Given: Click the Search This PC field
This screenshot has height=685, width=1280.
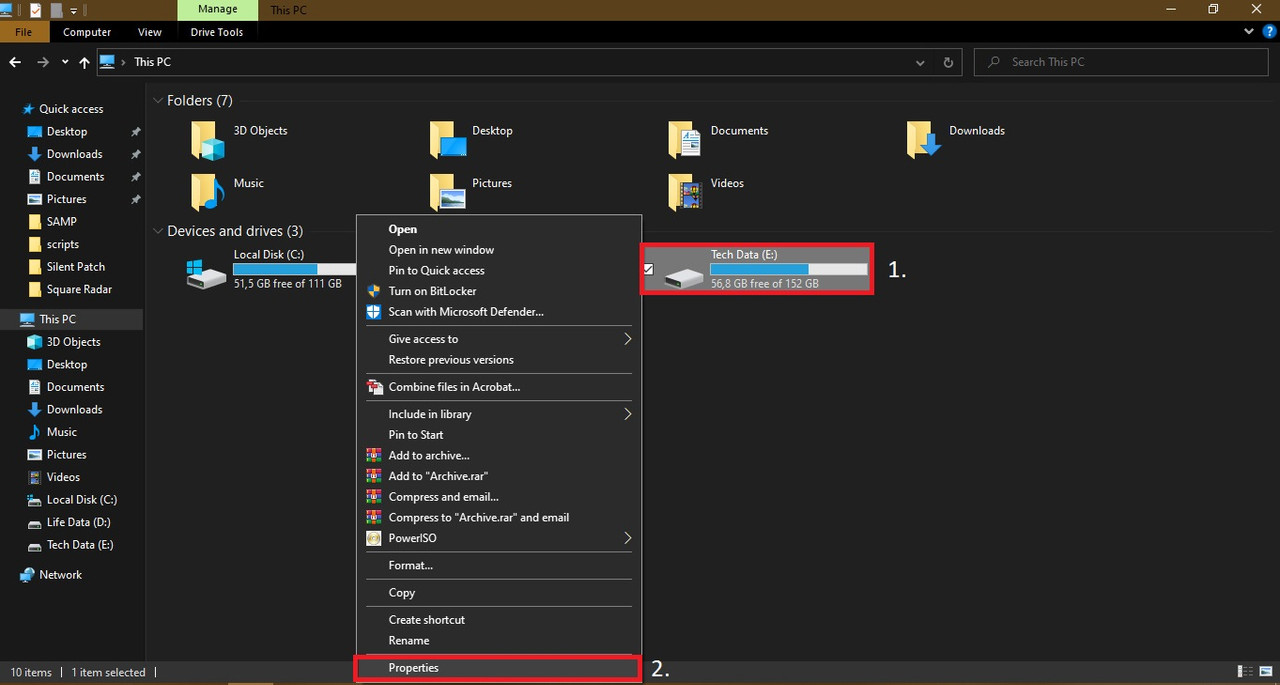Looking at the screenshot, I should [1121, 62].
